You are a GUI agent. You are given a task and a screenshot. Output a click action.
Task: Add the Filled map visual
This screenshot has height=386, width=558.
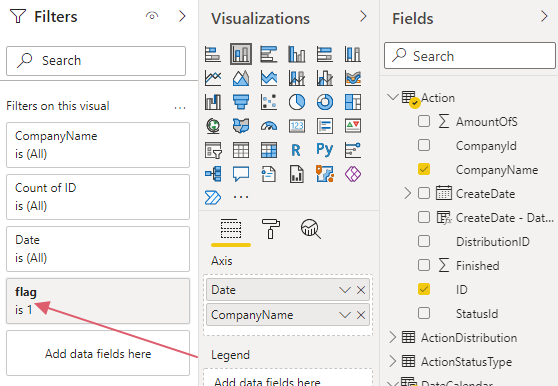coord(241,126)
